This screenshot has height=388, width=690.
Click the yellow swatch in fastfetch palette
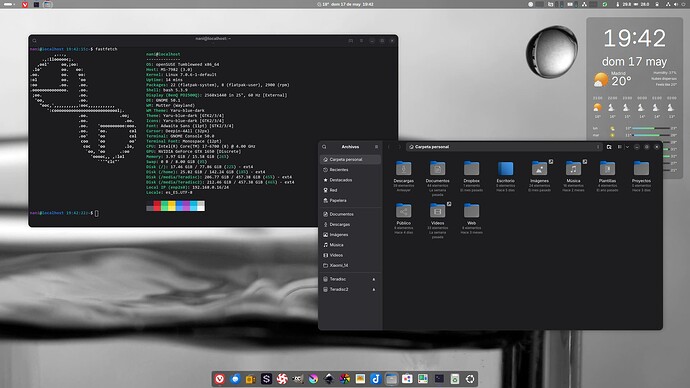pos(172,205)
